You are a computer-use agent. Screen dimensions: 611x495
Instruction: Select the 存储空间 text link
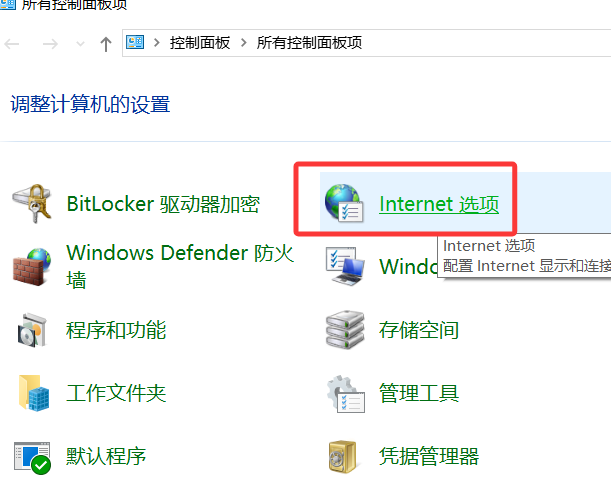tap(419, 330)
